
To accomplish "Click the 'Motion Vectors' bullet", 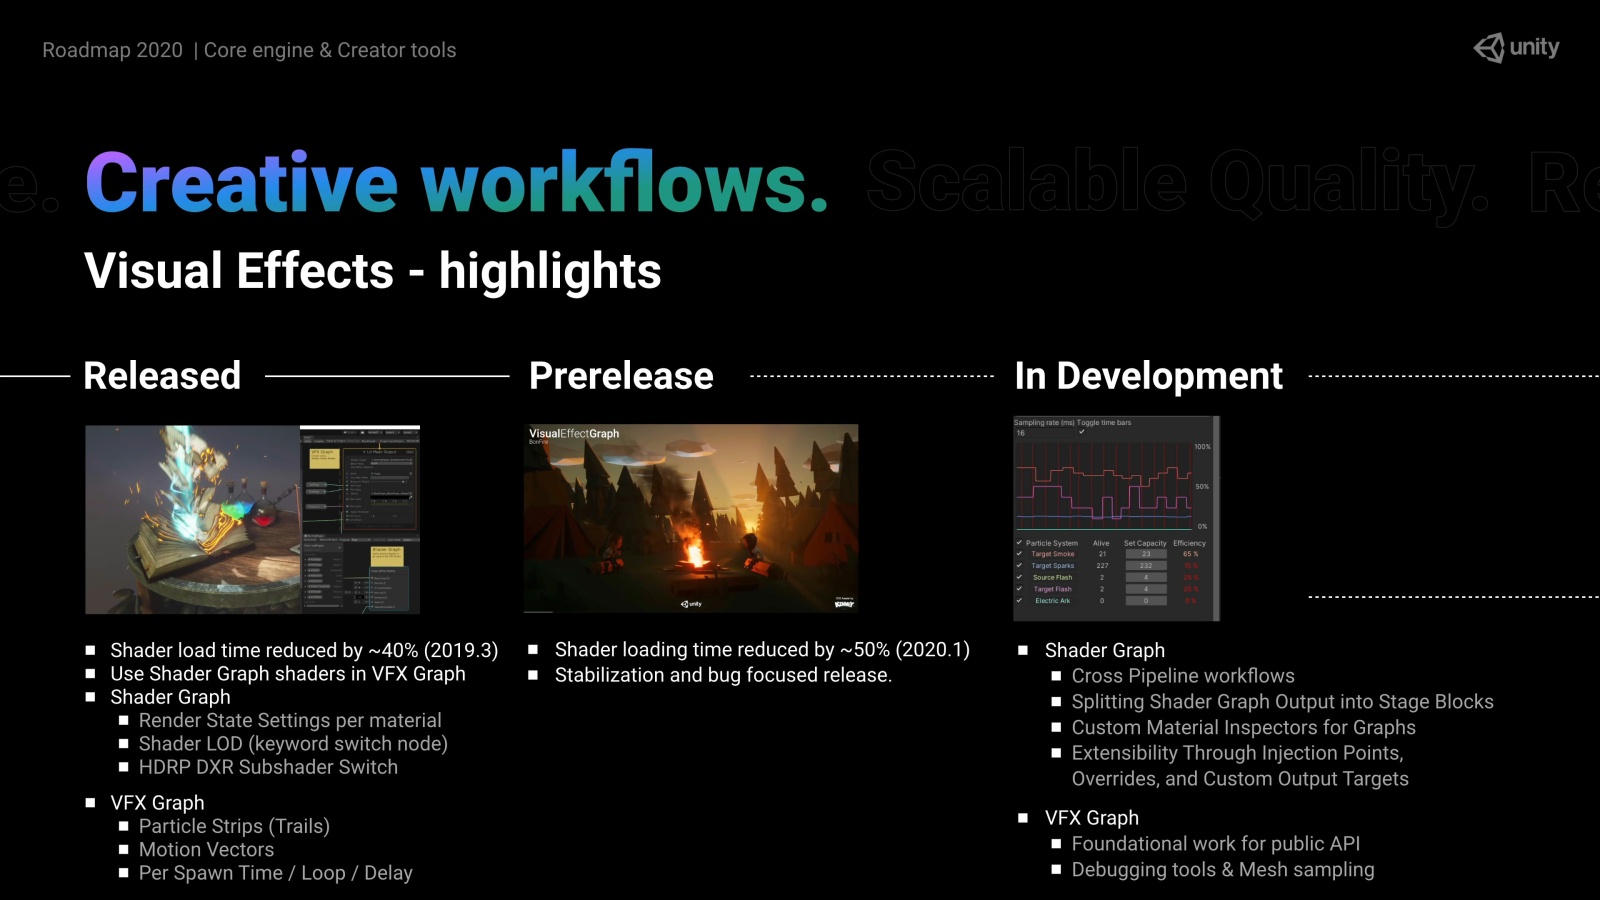I will click(x=206, y=850).
